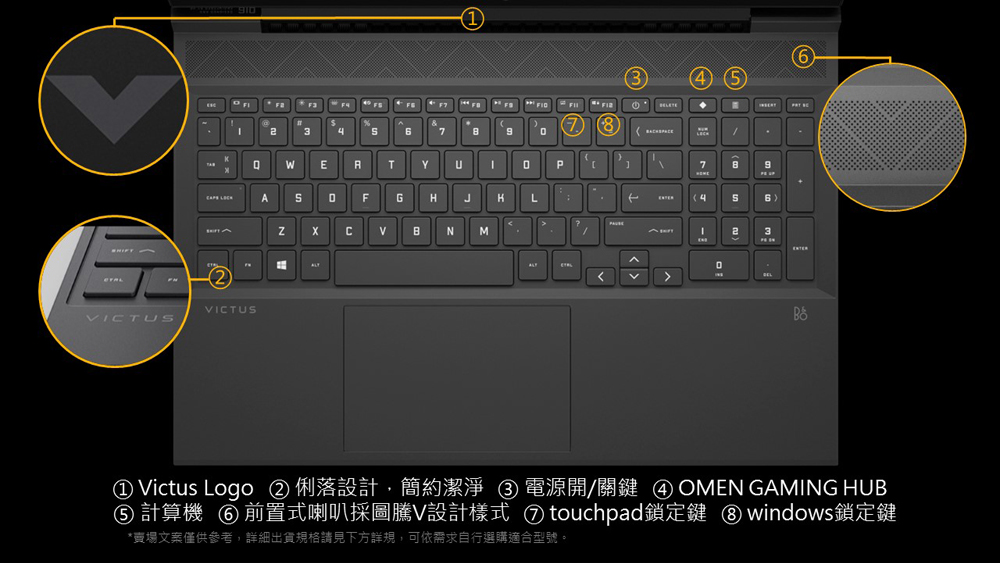Click the OMEN Gaming Hub diamond key

702,105
